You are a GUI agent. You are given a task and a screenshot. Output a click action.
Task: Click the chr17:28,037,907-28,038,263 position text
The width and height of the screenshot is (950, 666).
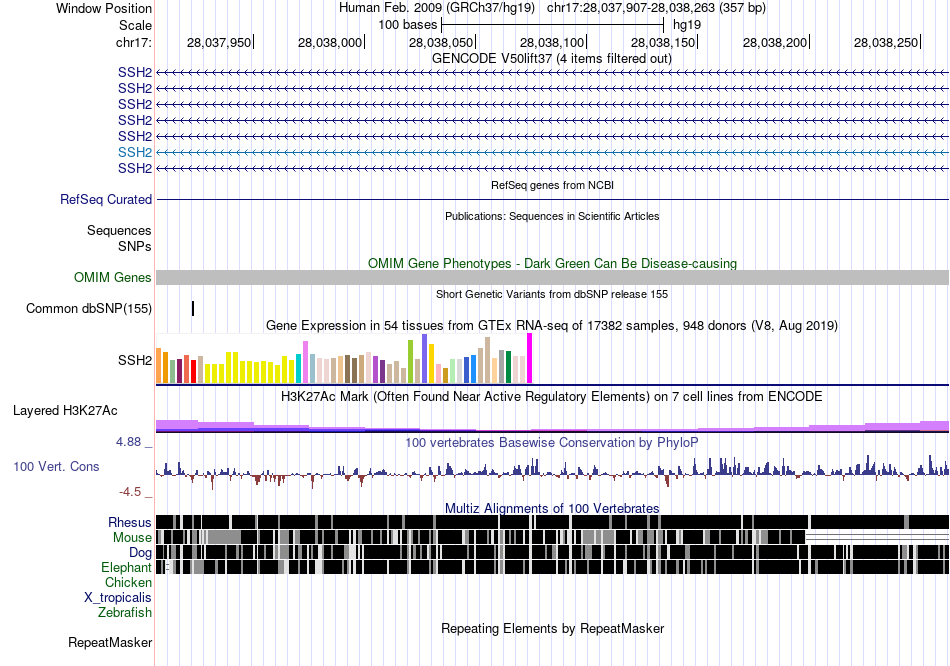pyautogui.click(x=656, y=8)
